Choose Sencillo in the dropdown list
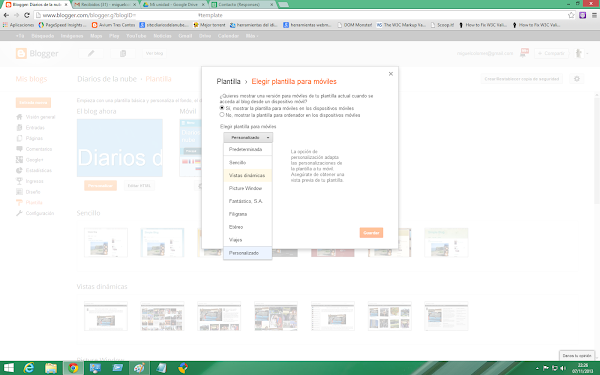This screenshot has width=600, height=375. click(x=248, y=163)
